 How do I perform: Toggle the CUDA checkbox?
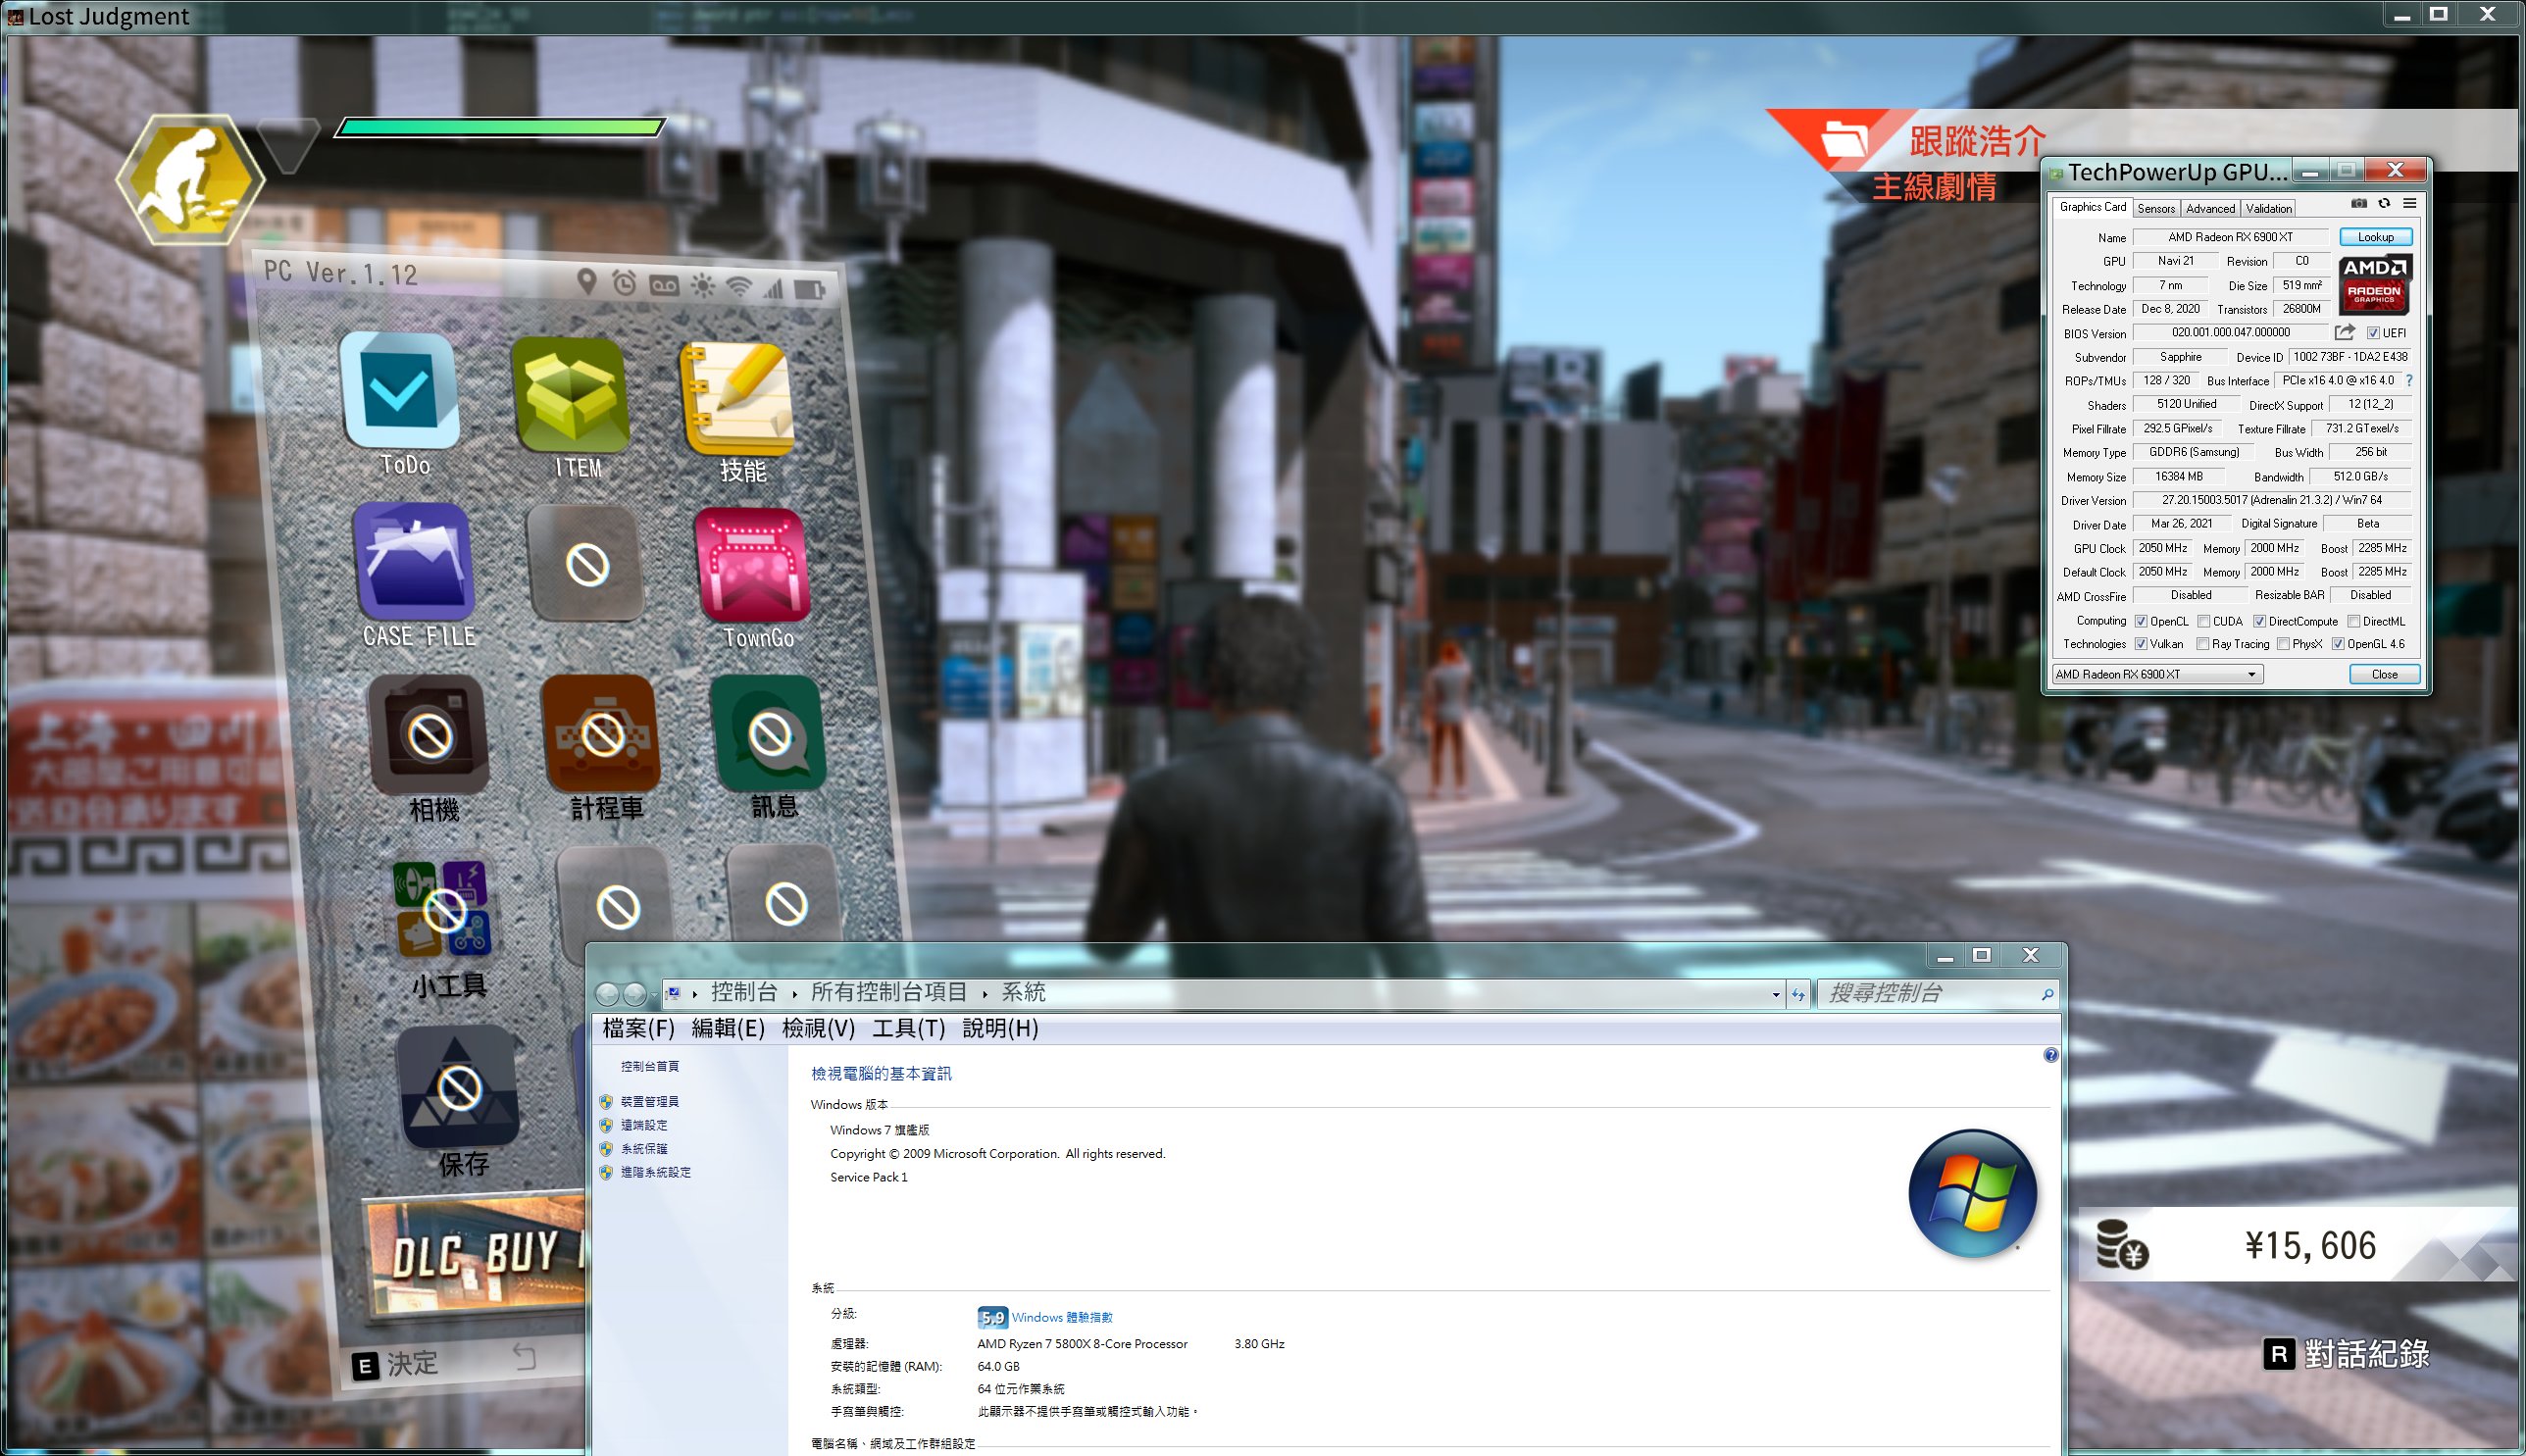[2204, 621]
